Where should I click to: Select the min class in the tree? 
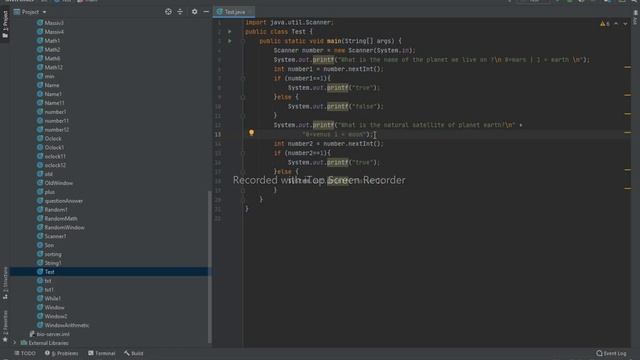[x=49, y=76]
